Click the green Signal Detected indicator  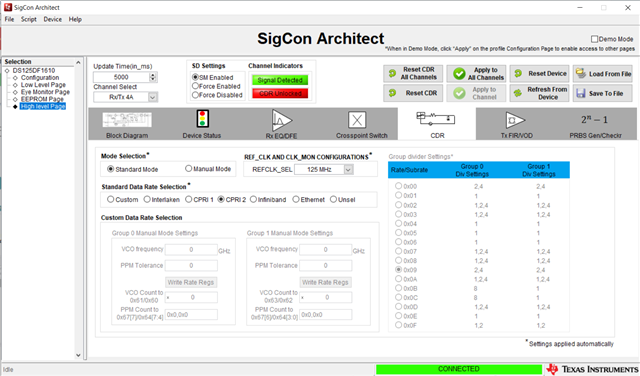click(280, 80)
